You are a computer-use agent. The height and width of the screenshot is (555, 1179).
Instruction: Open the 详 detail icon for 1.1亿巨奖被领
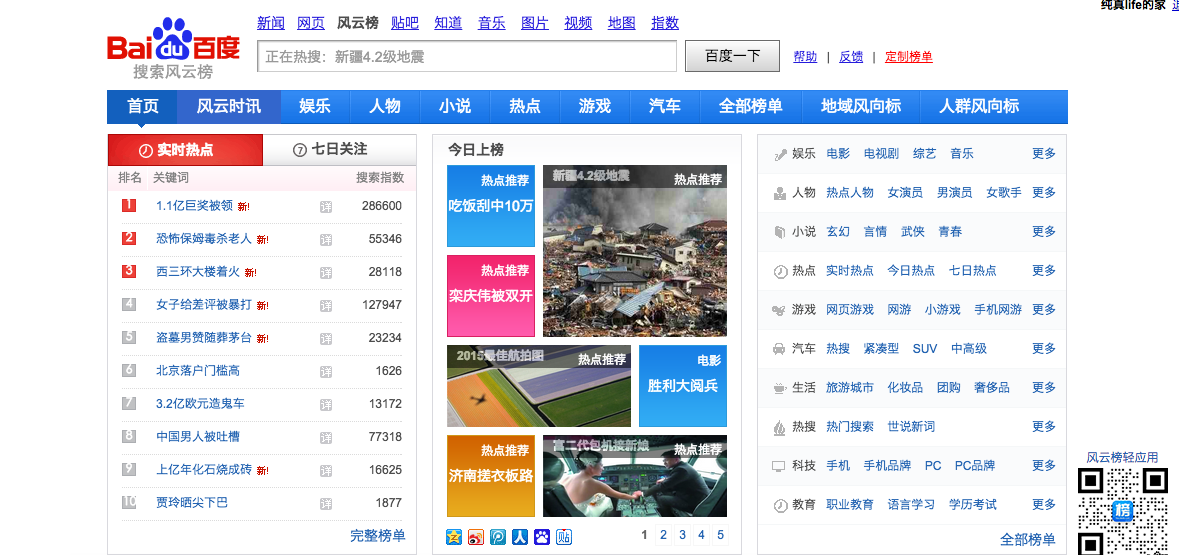click(326, 206)
